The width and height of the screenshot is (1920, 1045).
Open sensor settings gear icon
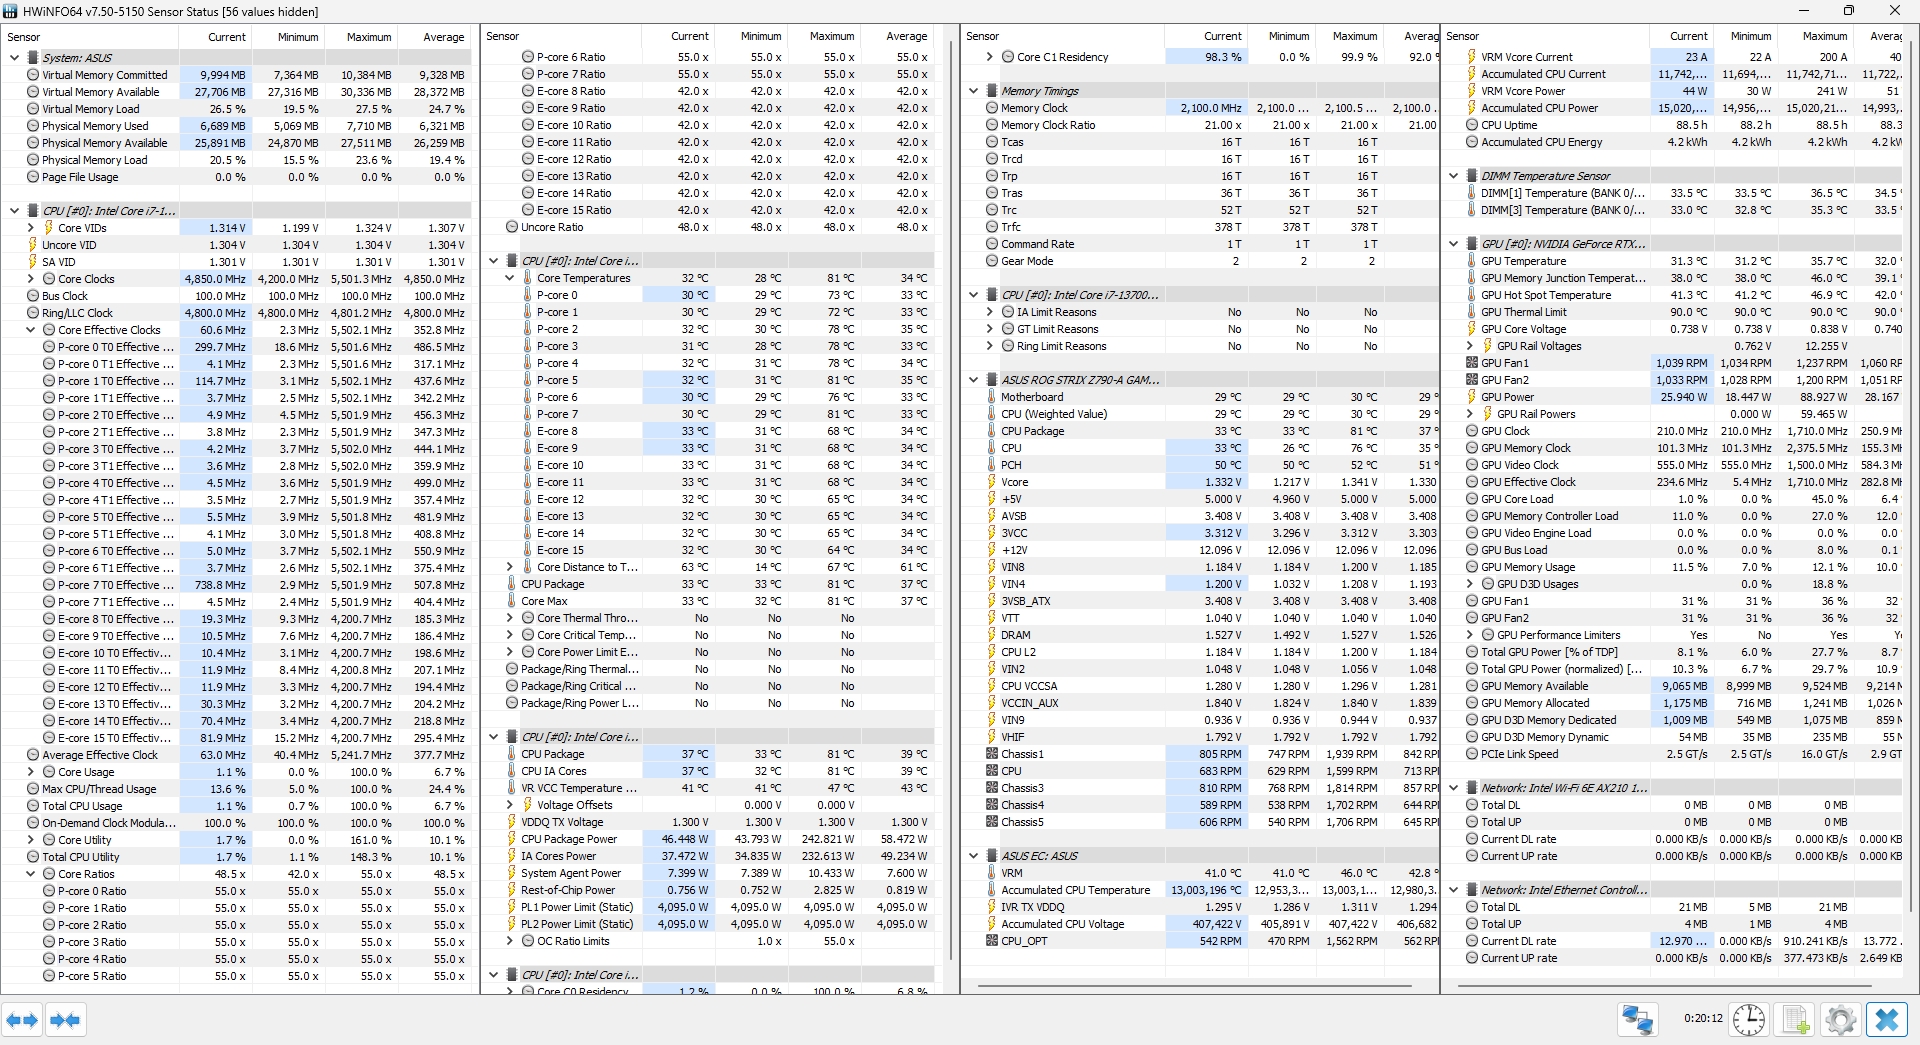(x=1840, y=1020)
